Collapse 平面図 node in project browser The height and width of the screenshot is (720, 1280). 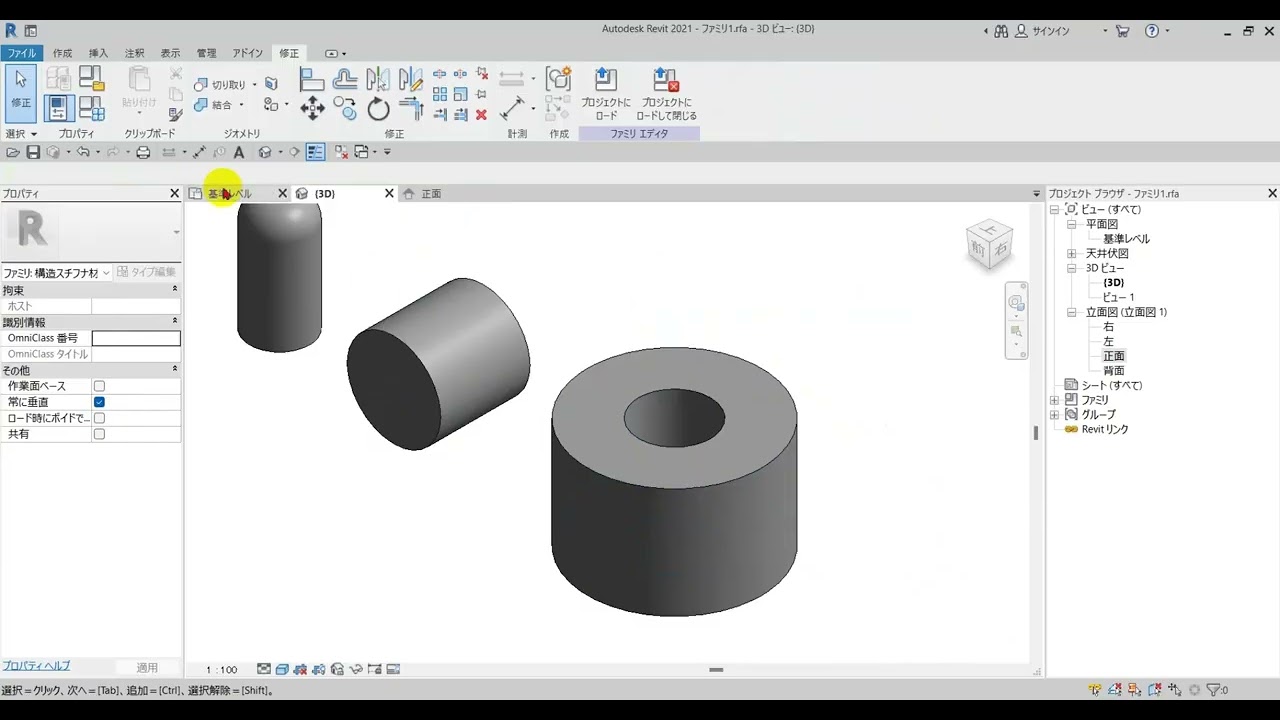[1071, 224]
